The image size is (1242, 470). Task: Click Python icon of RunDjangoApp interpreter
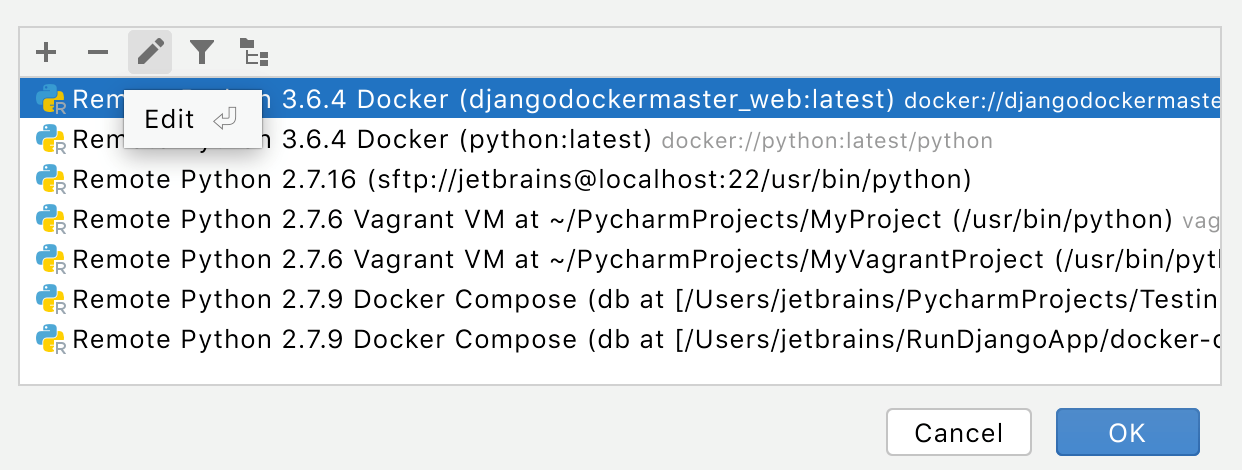50,339
